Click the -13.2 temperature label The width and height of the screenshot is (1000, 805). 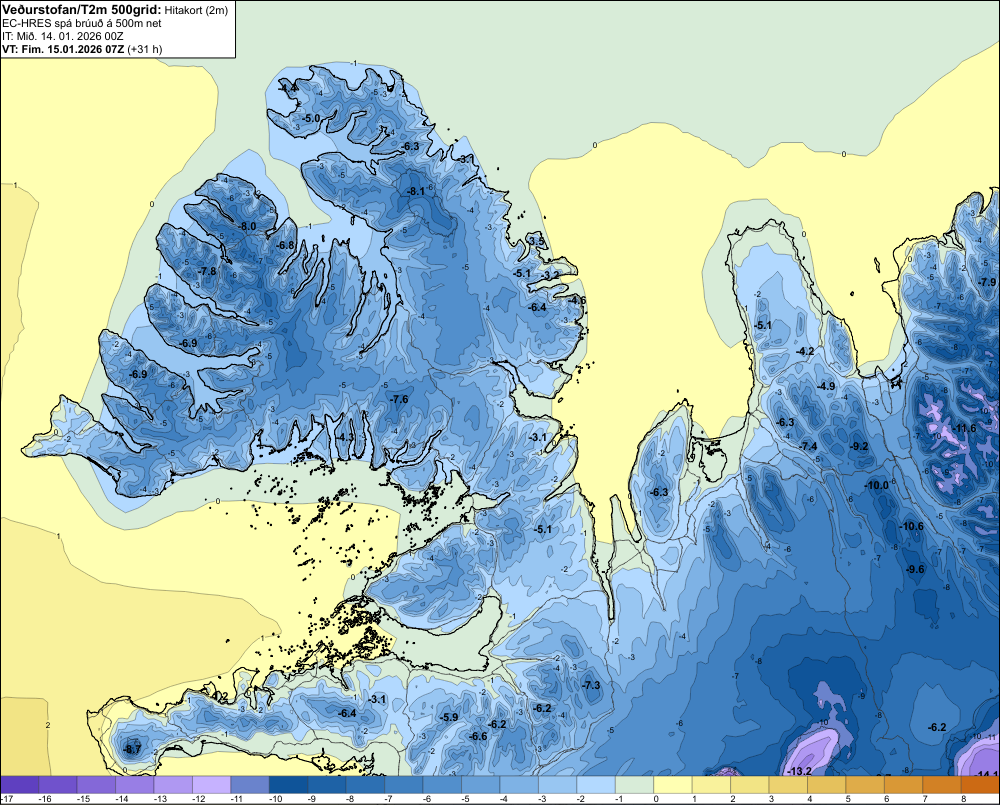(799, 771)
